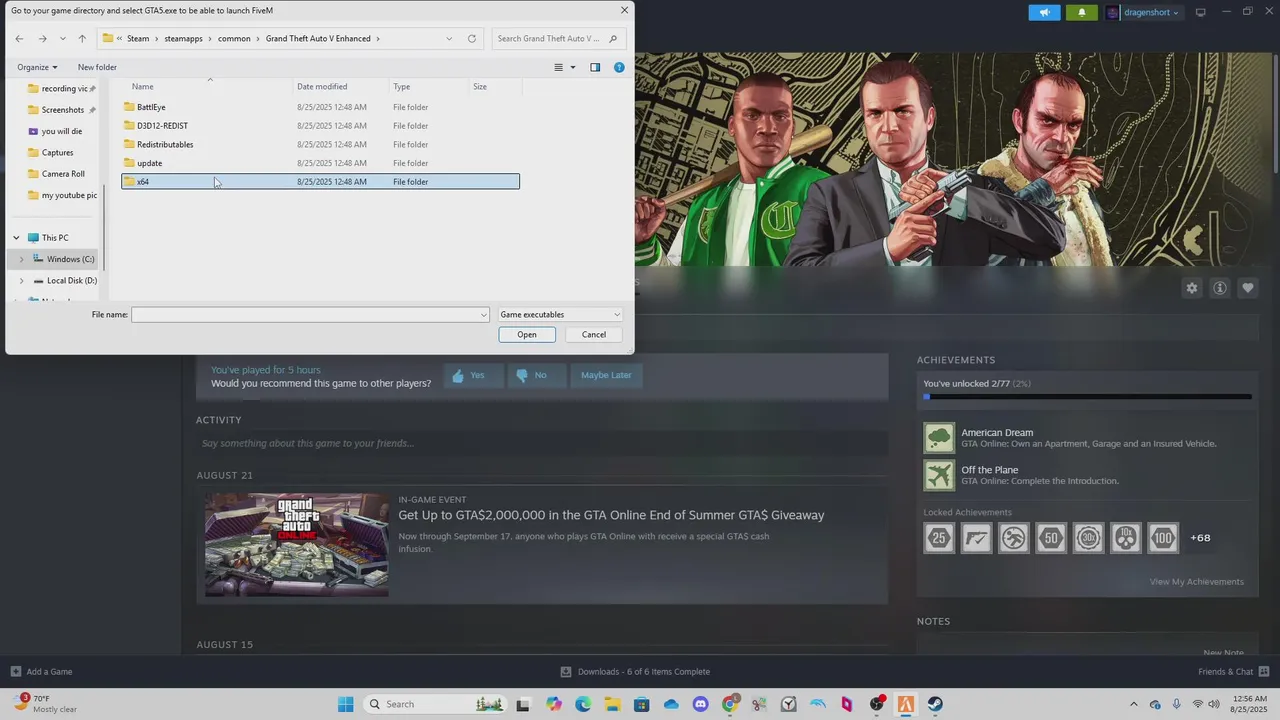Open the Game executables file type dropdown

[560, 315]
